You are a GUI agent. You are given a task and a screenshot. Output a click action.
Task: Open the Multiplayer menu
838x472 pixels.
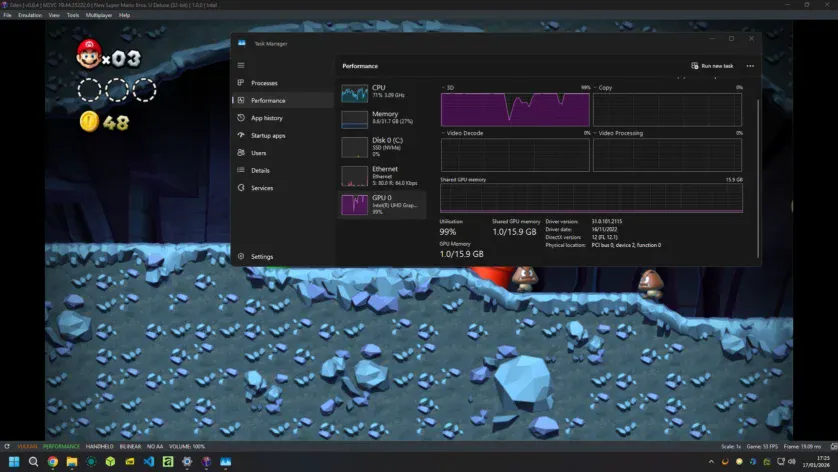99,15
